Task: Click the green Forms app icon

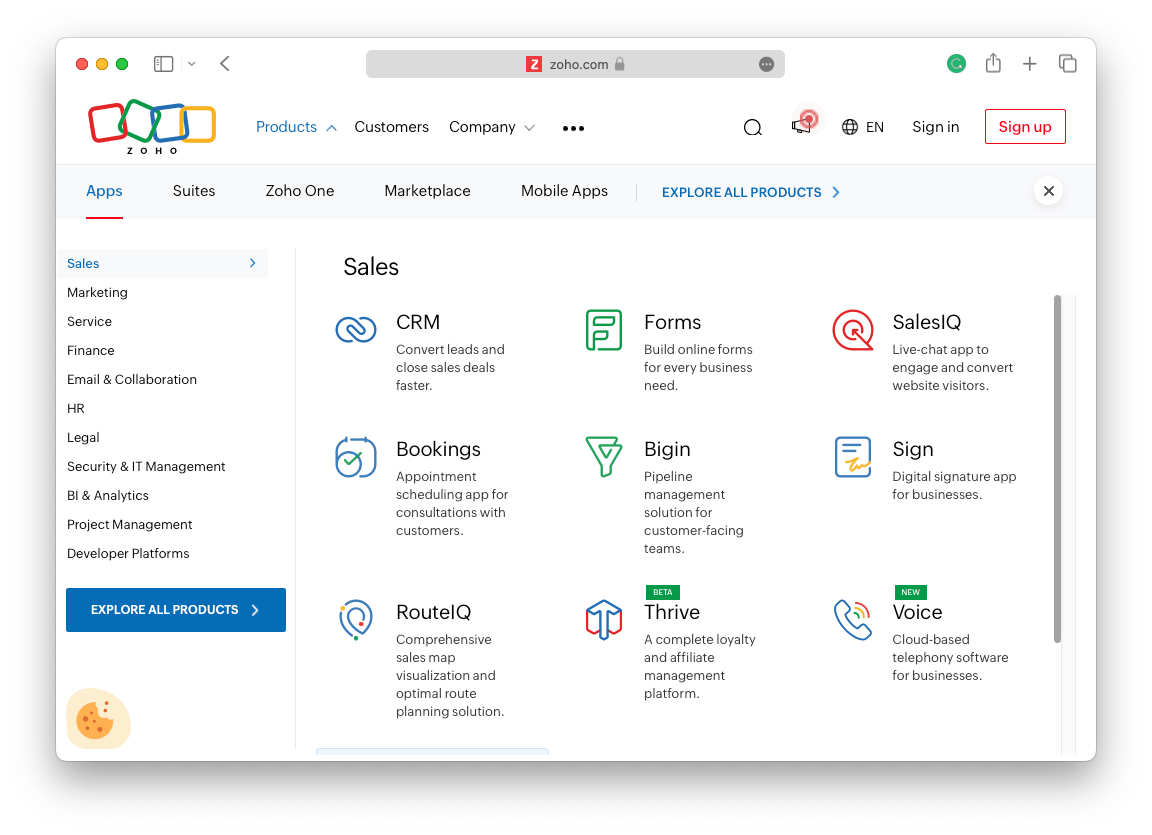Action: (604, 330)
